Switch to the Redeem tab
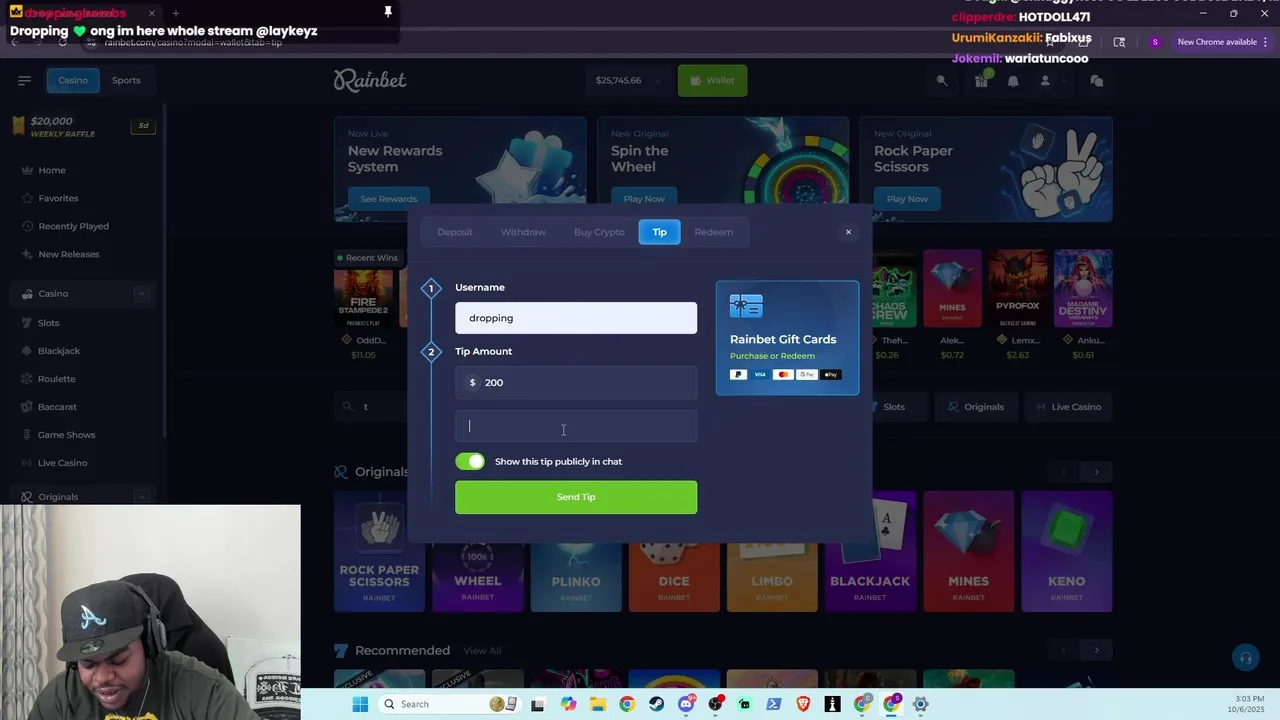The height and width of the screenshot is (720, 1280). tap(714, 232)
